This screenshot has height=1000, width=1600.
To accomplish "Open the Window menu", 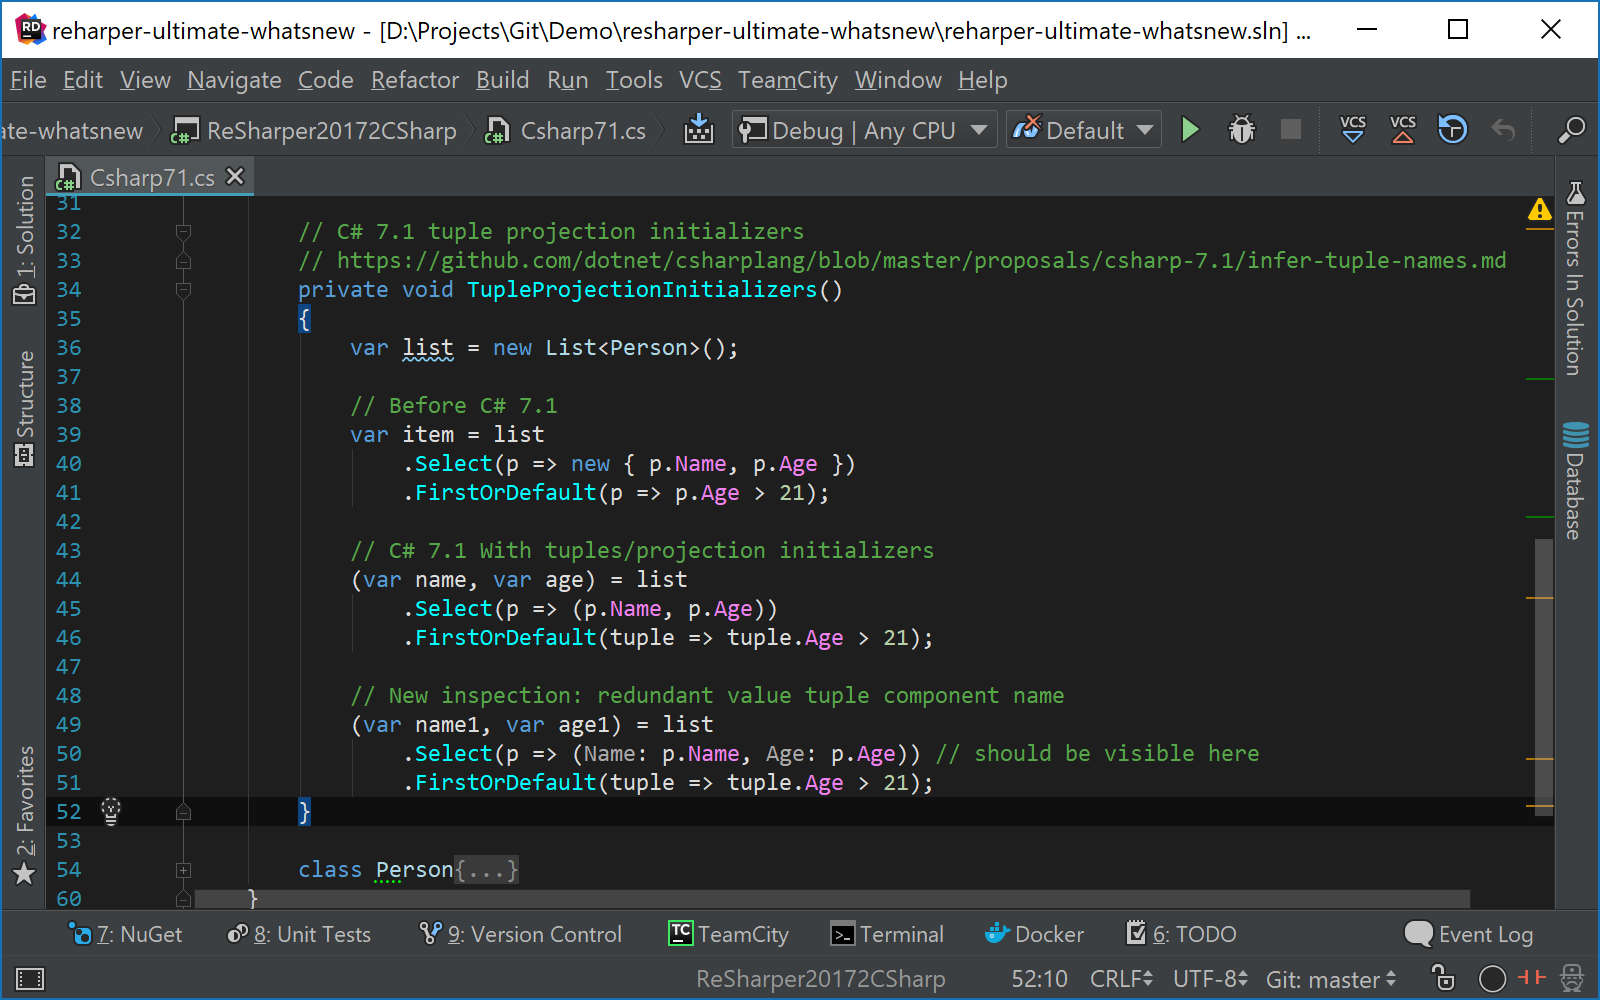I will pos(898,80).
